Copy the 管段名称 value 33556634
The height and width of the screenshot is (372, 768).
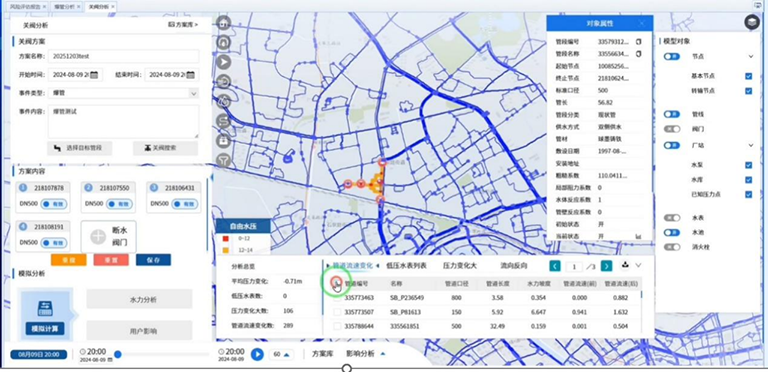pyautogui.click(x=638, y=54)
